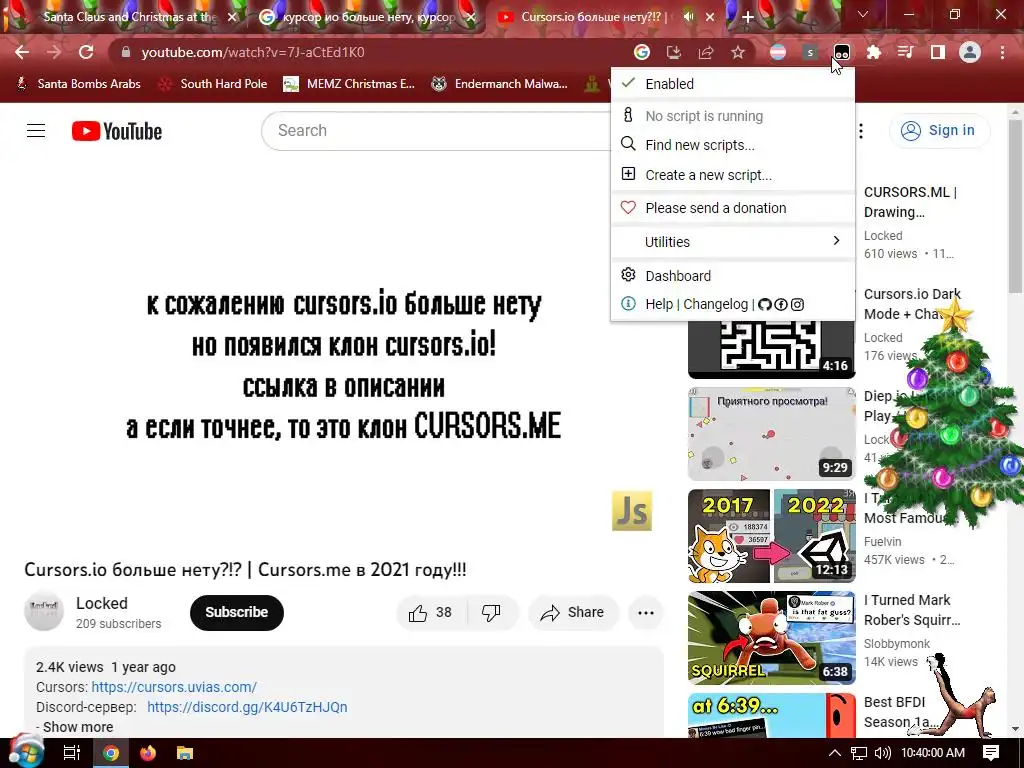Bookmark this page with the star icon
1024x768 pixels.
point(738,52)
